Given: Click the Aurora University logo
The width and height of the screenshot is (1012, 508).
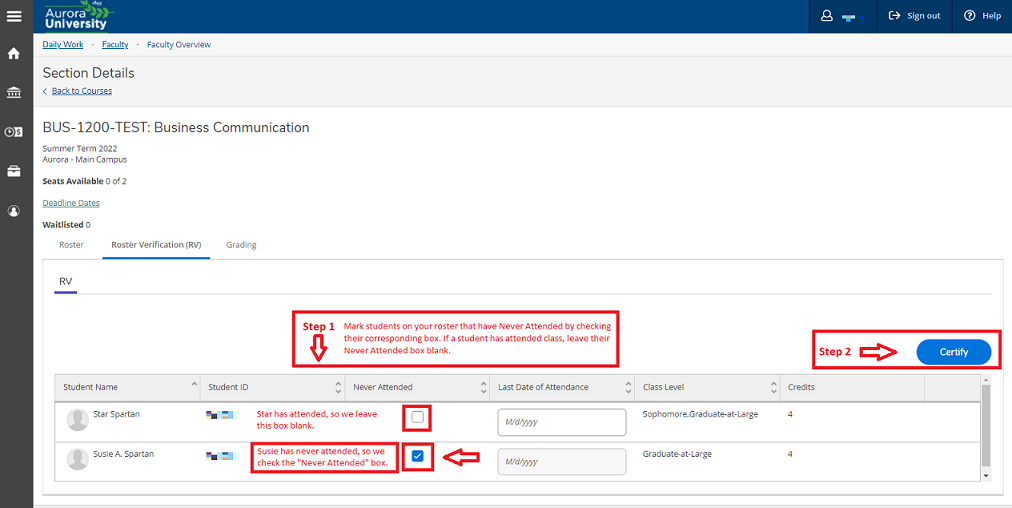Looking at the screenshot, I should tap(79, 16).
